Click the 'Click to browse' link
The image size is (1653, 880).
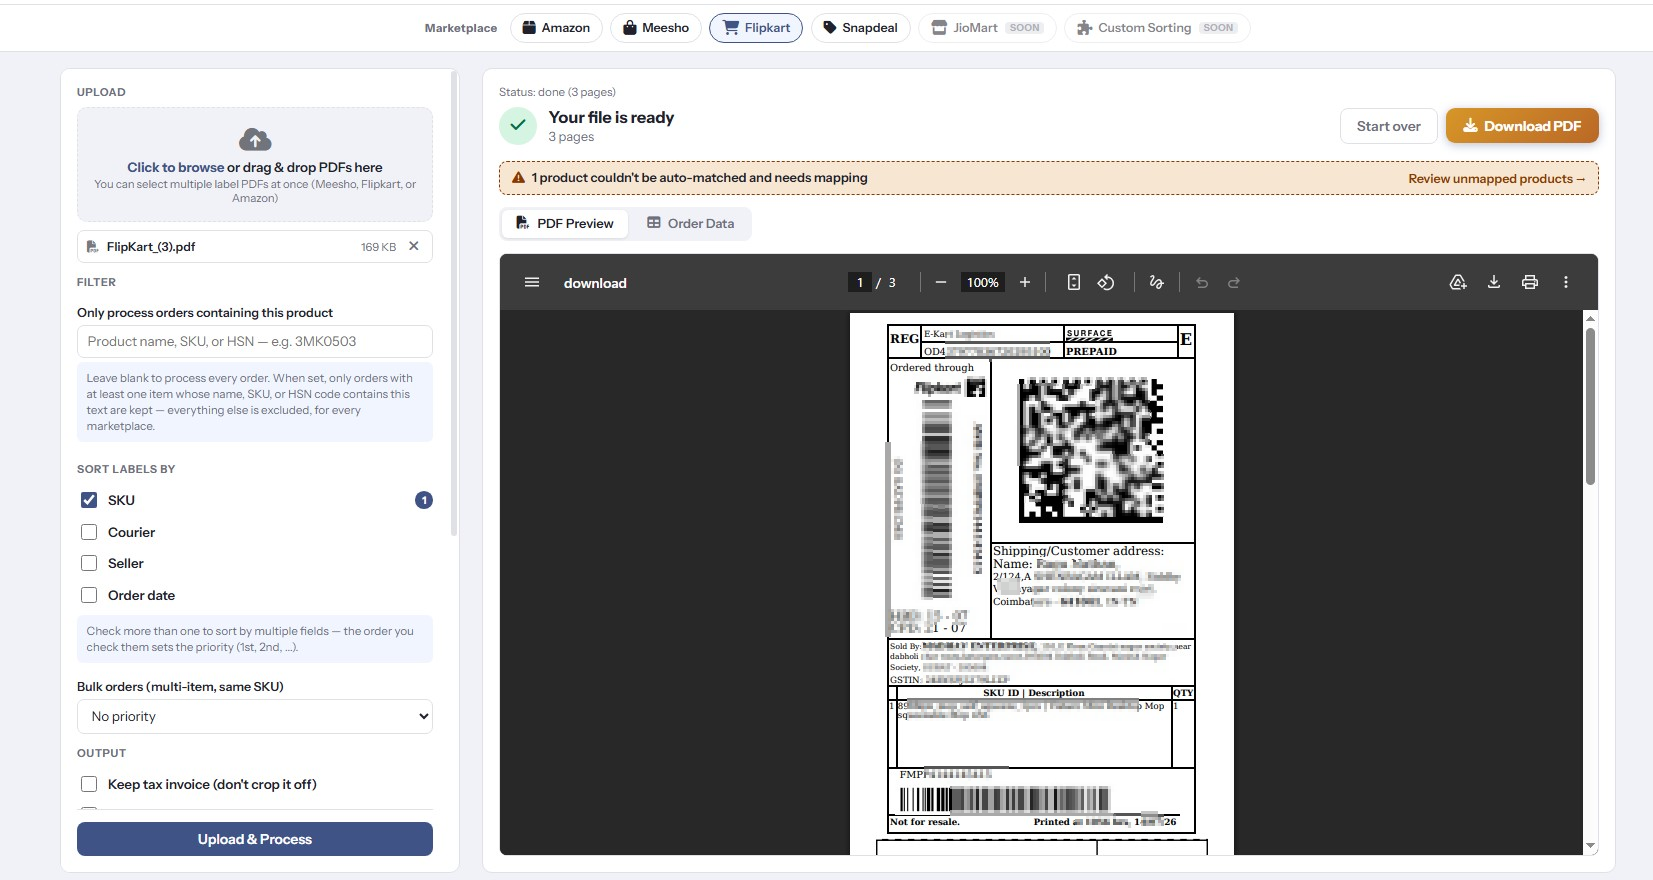coord(175,167)
